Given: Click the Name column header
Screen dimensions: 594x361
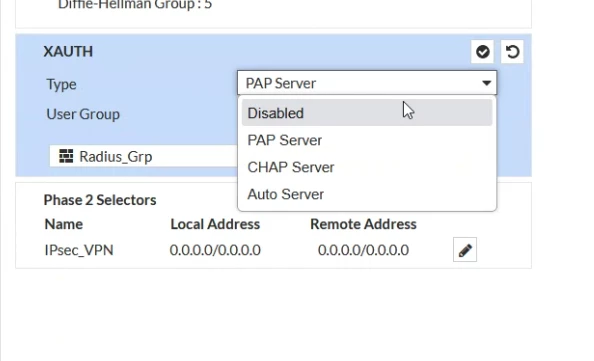Looking at the screenshot, I should coord(64,224).
